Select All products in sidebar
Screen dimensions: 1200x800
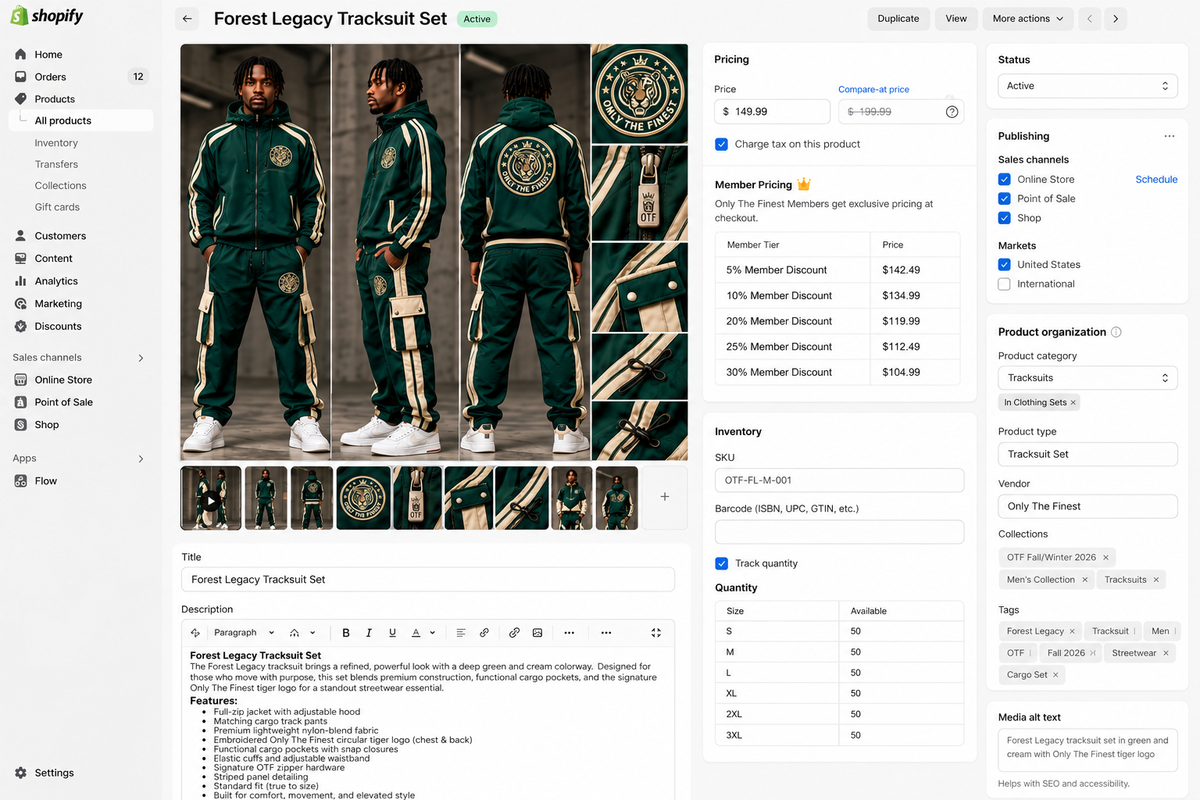(80, 121)
